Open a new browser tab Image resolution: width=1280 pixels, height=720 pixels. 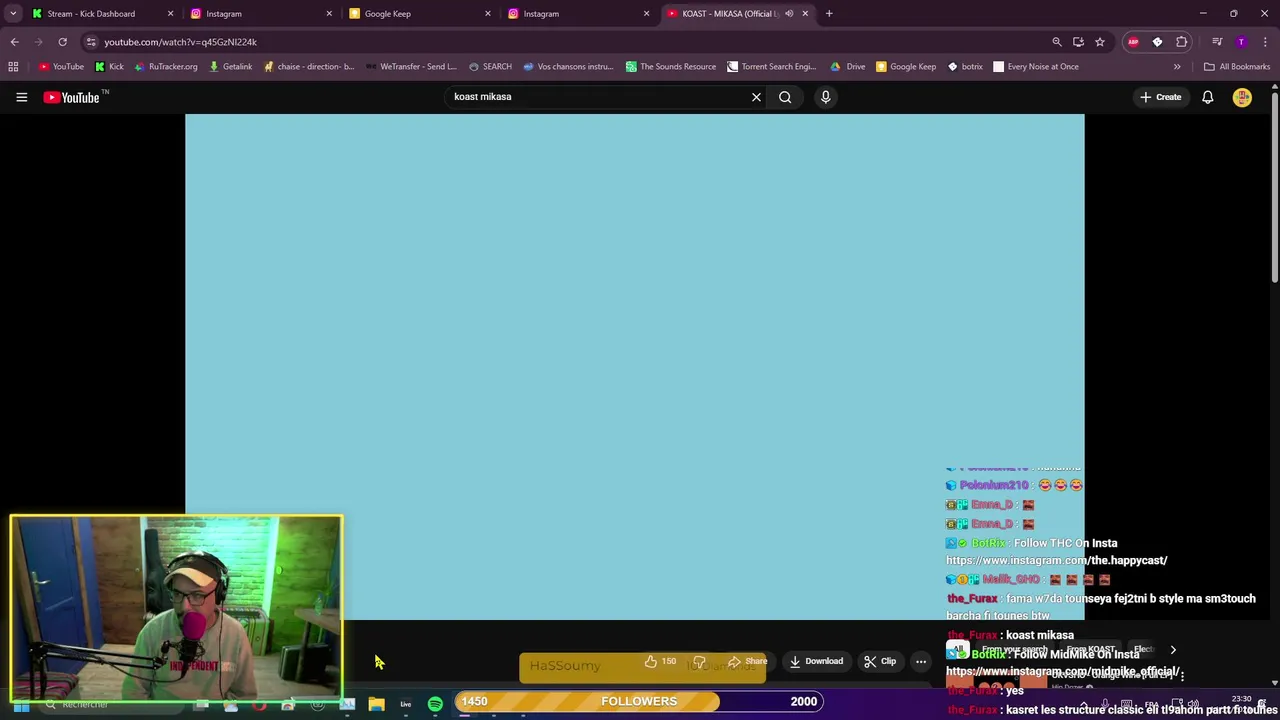(829, 13)
